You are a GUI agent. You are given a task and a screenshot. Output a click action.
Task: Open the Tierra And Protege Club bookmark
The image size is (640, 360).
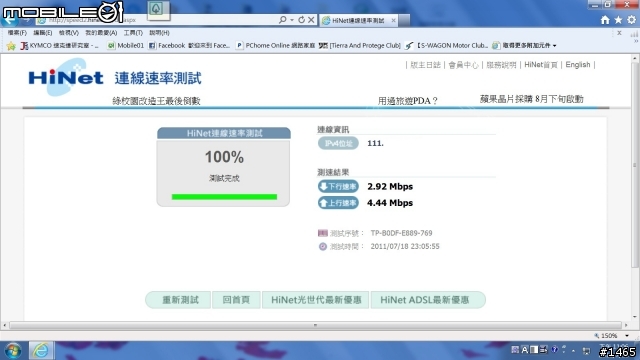(x=360, y=46)
